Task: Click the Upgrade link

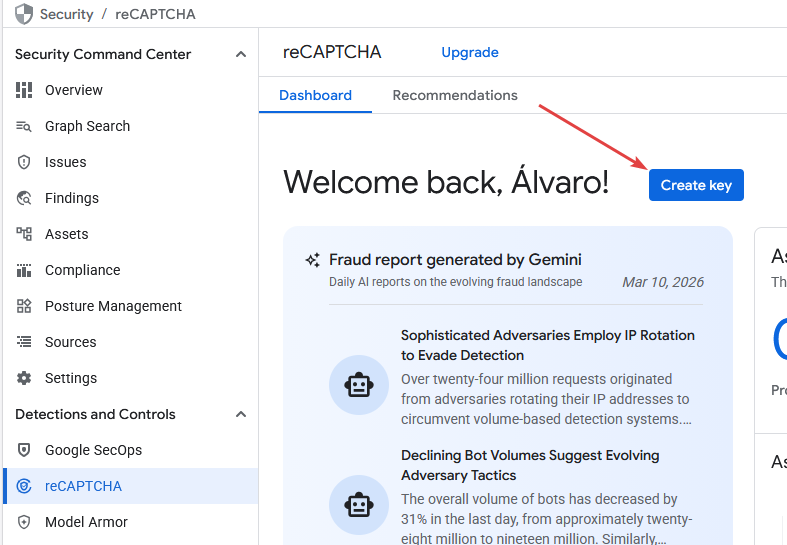Action: click(x=470, y=53)
